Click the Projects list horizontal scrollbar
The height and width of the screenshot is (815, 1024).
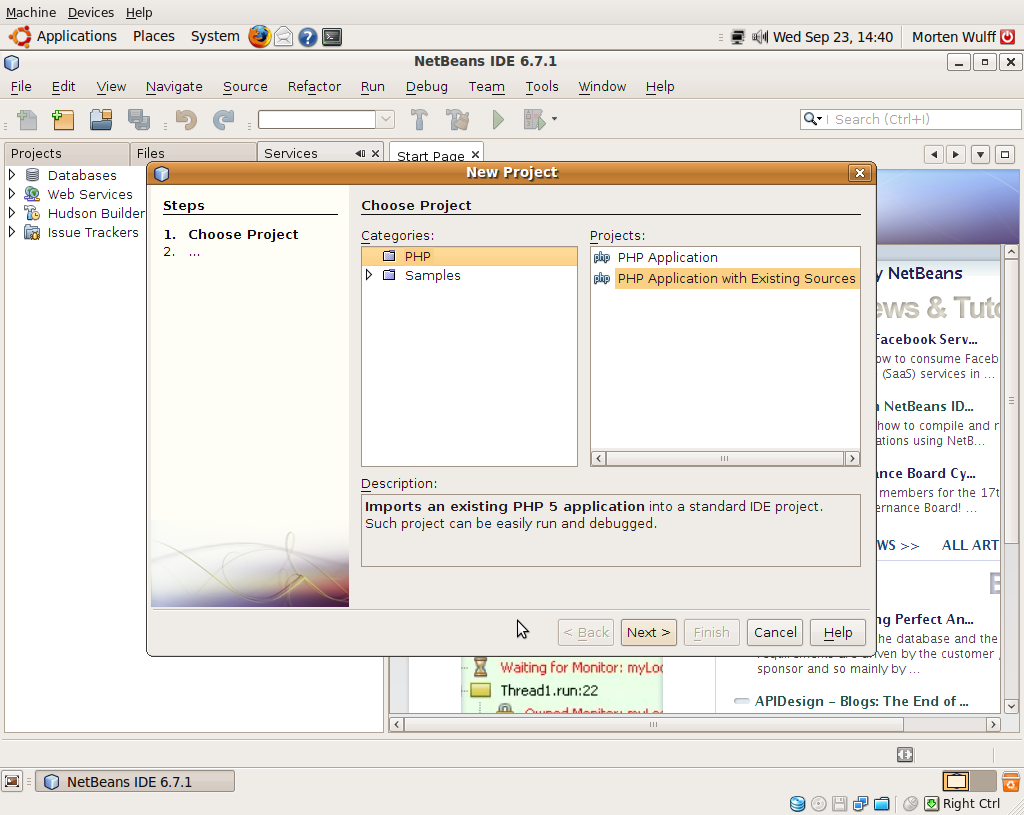coord(725,458)
